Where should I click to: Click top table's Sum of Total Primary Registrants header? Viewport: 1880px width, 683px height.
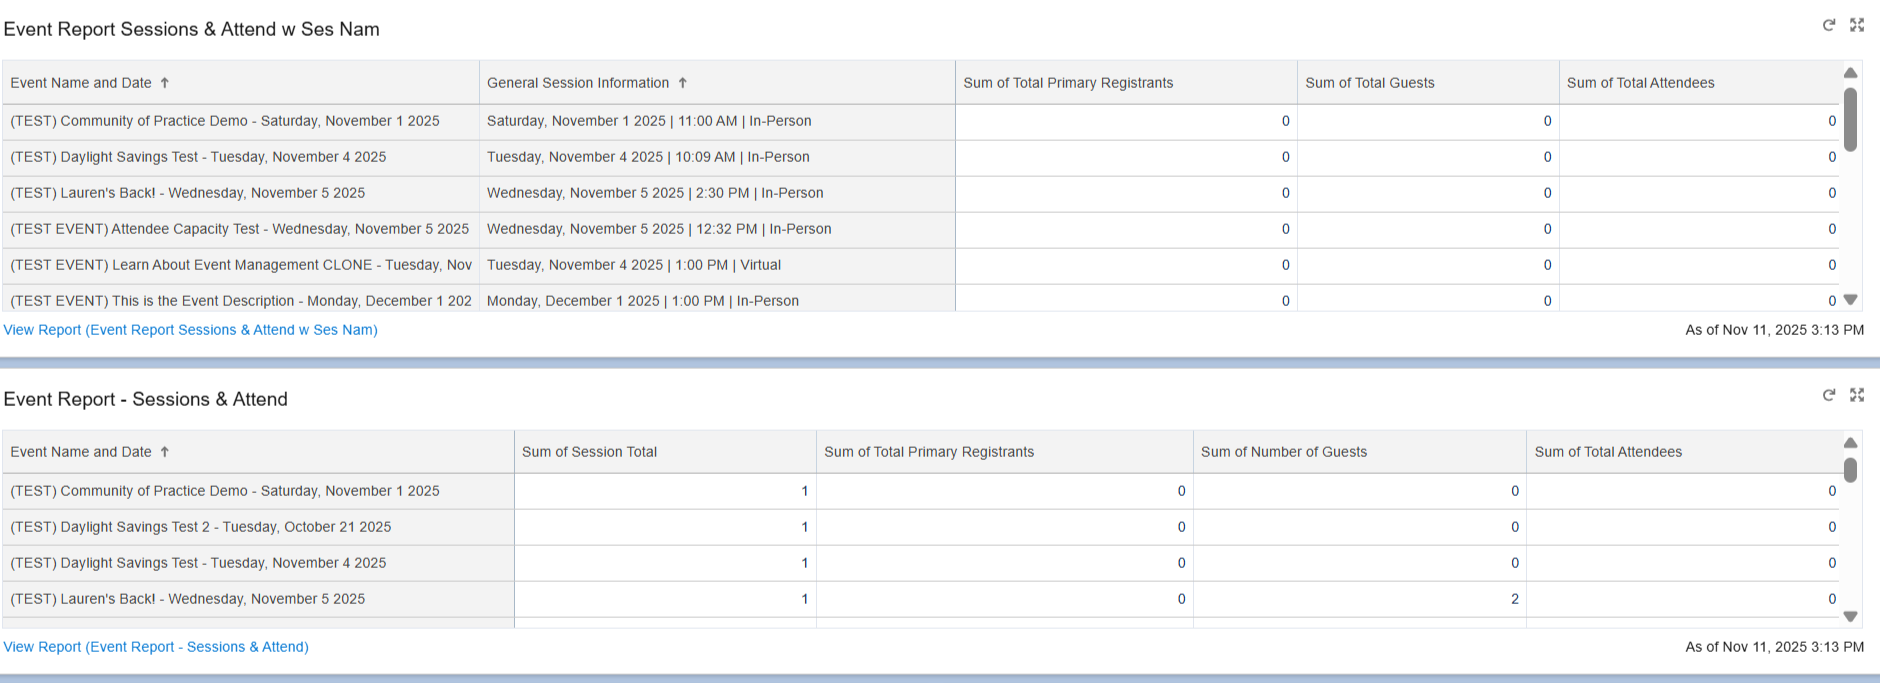(x=1067, y=83)
